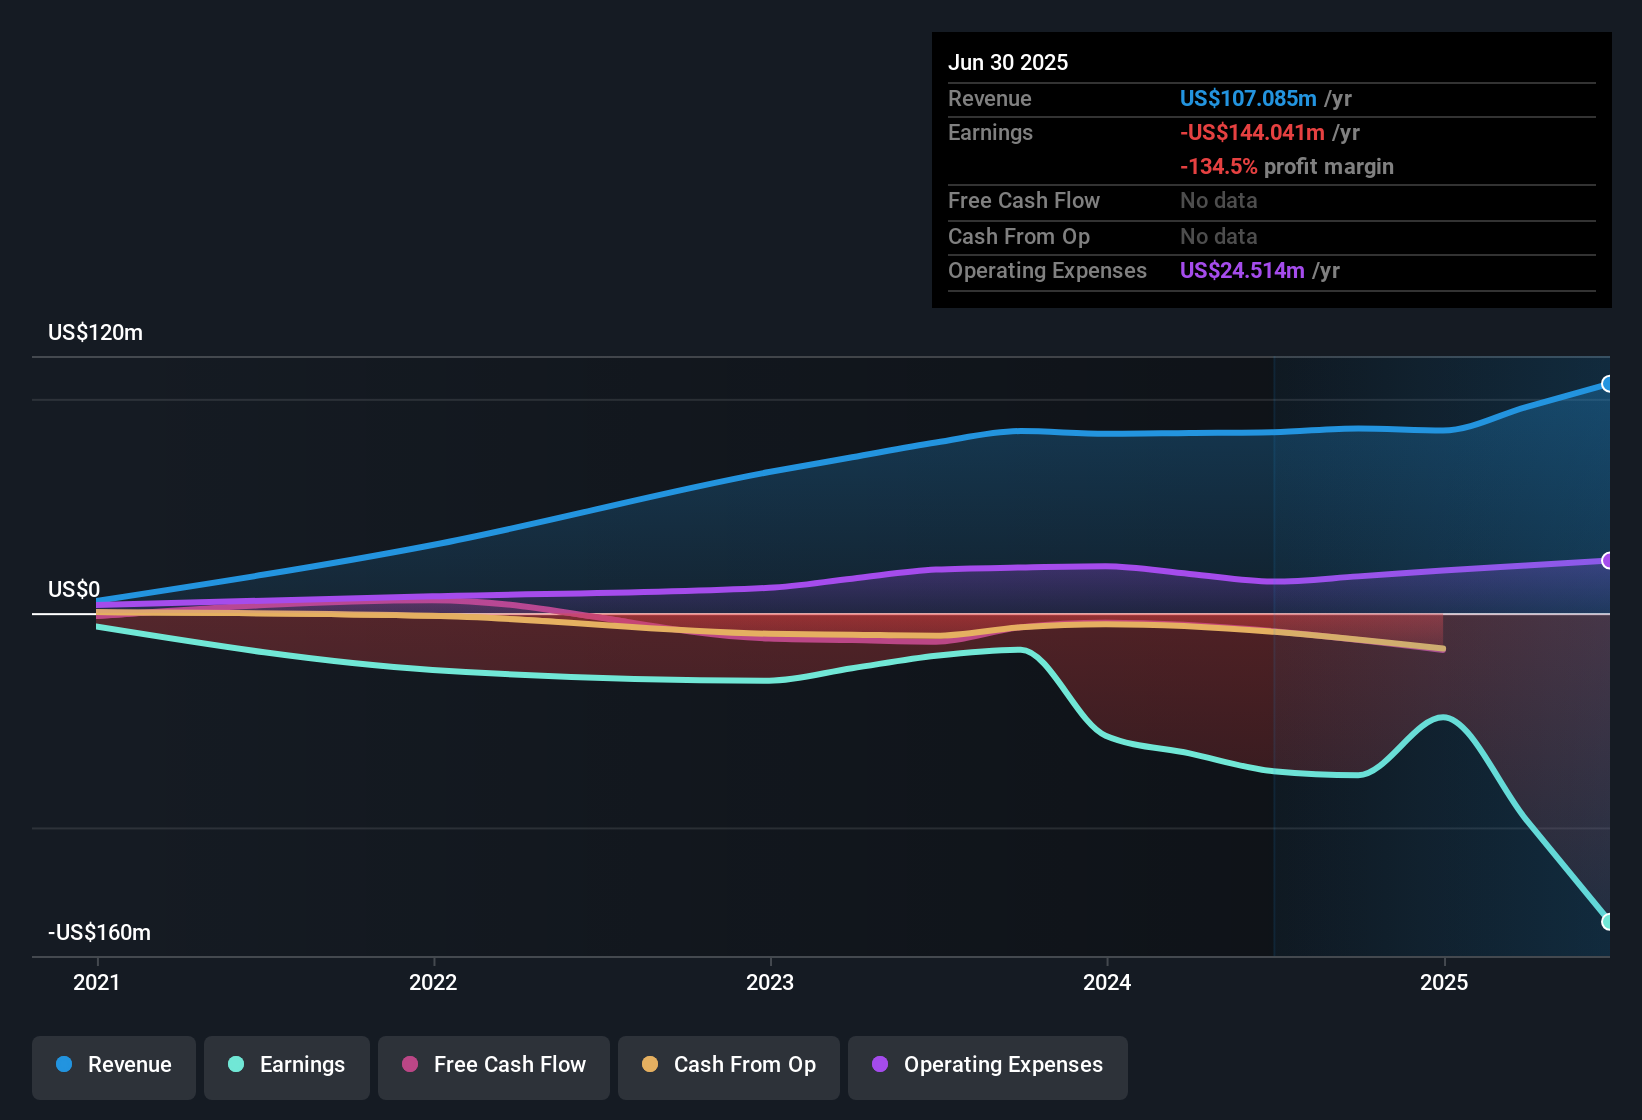The height and width of the screenshot is (1120, 1642).
Task: Click the Revenue endpoint marker on the chart
Action: coord(1607,384)
